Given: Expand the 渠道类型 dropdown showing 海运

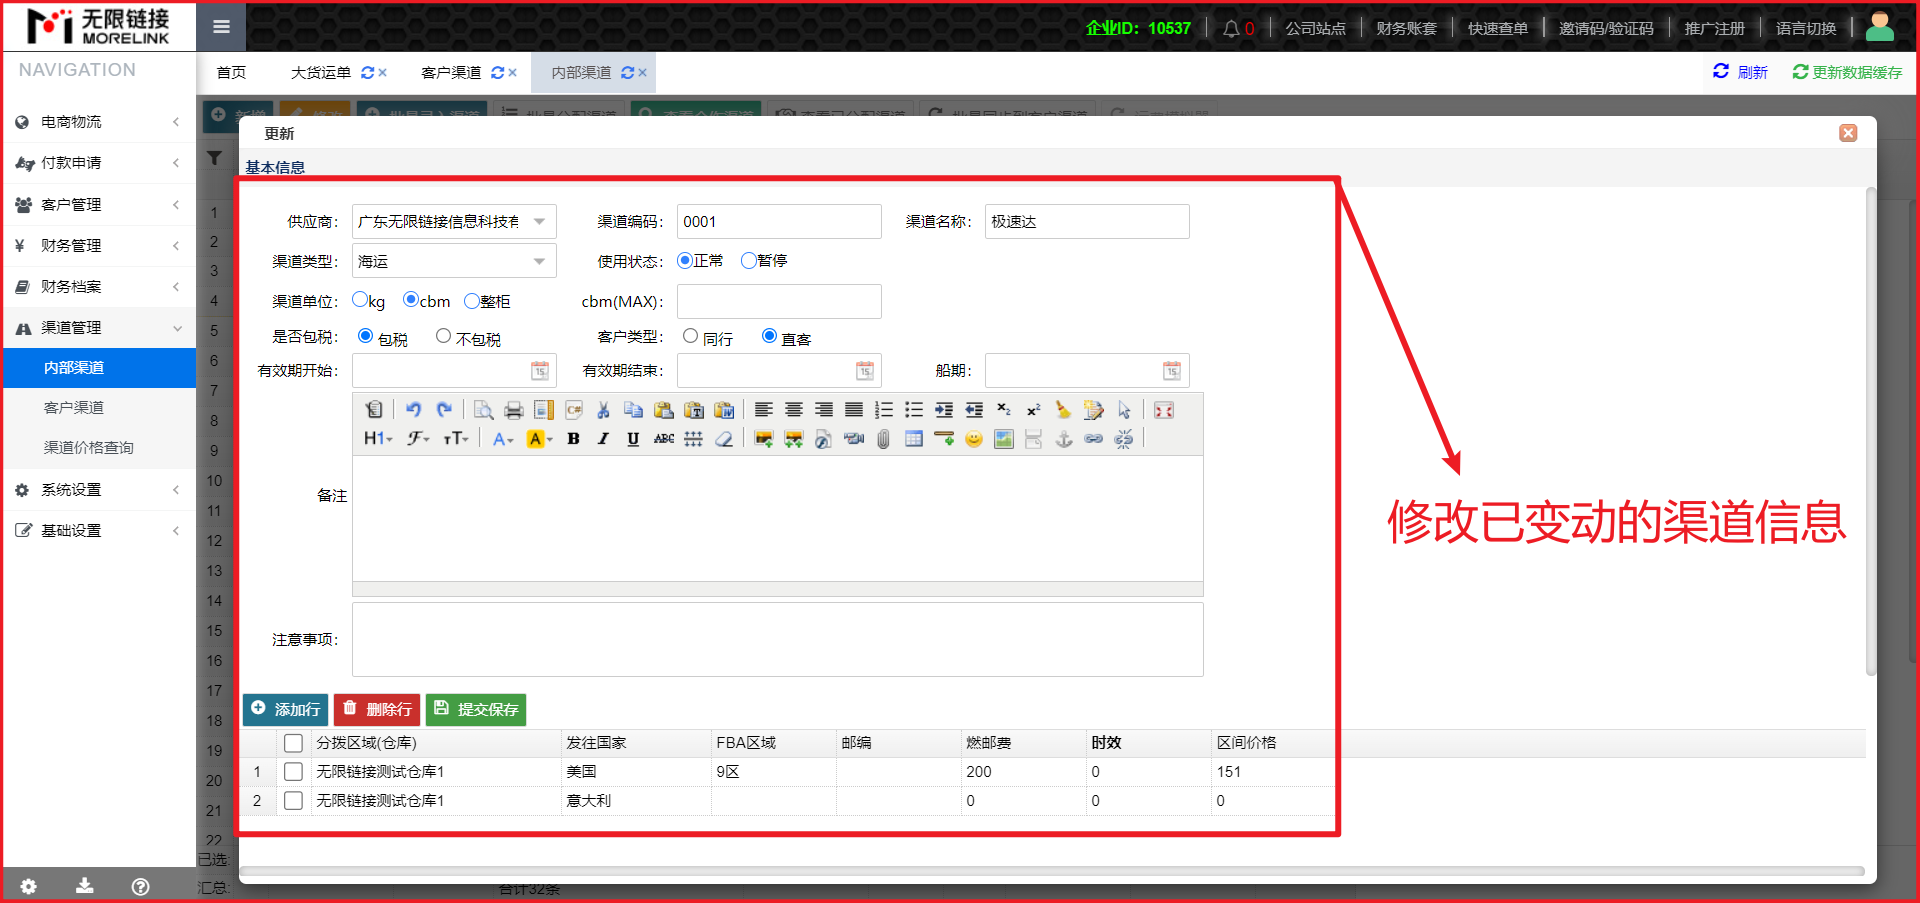Looking at the screenshot, I should 539,262.
